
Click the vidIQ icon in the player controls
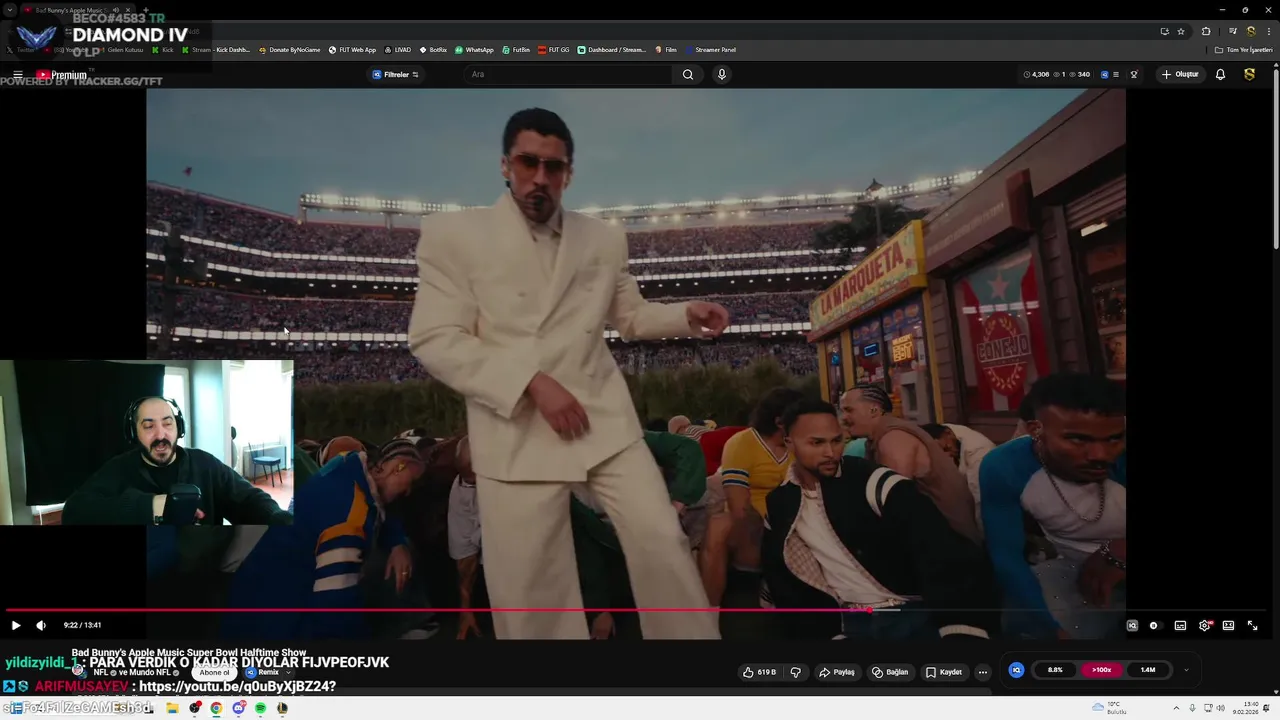[1132, 625]
